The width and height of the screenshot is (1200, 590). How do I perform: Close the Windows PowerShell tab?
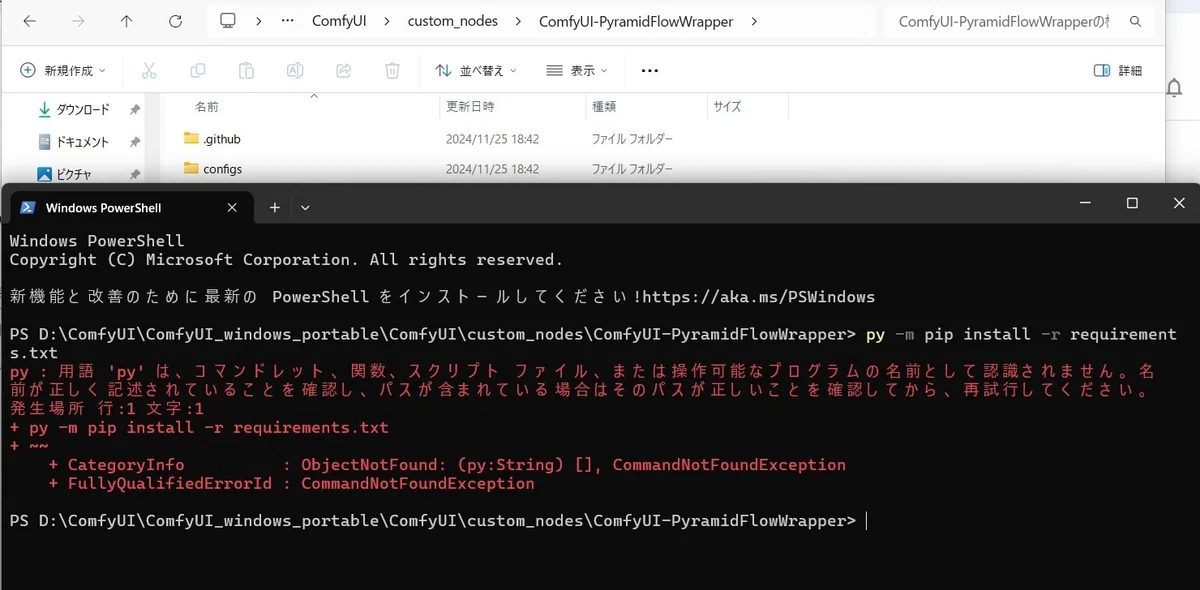coord(232,207)
